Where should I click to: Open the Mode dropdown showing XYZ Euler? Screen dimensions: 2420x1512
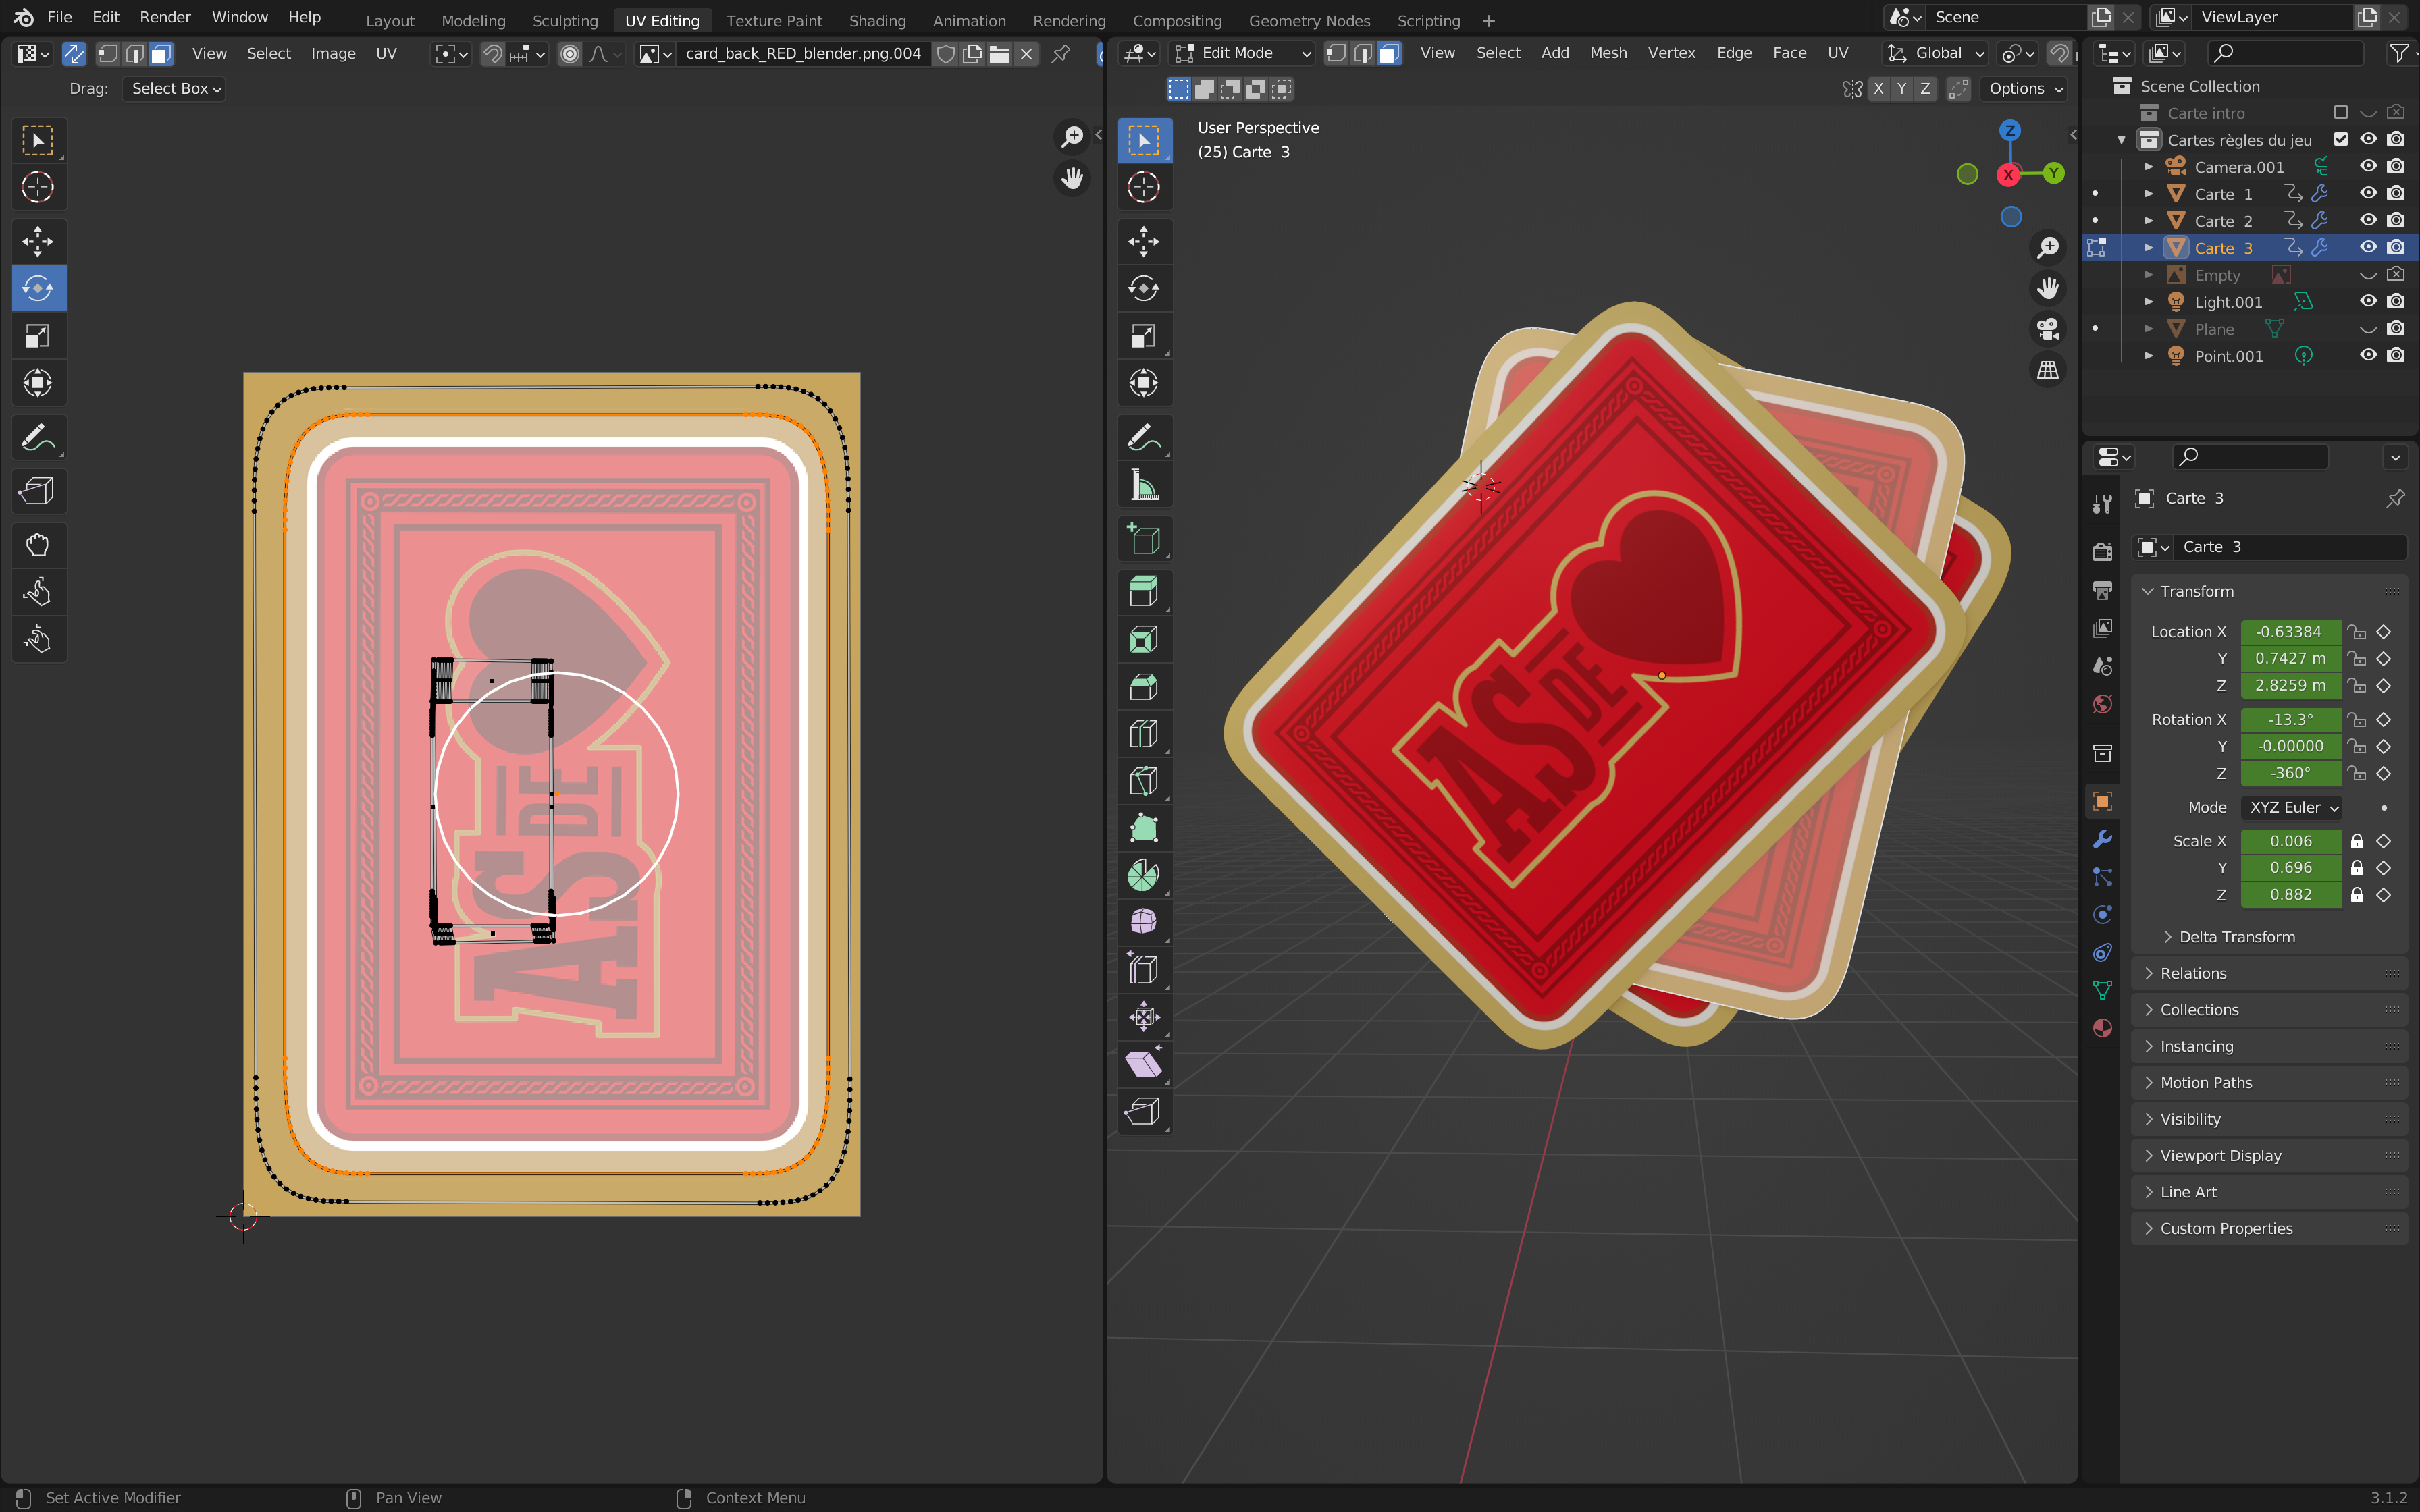pos(2291,807)
